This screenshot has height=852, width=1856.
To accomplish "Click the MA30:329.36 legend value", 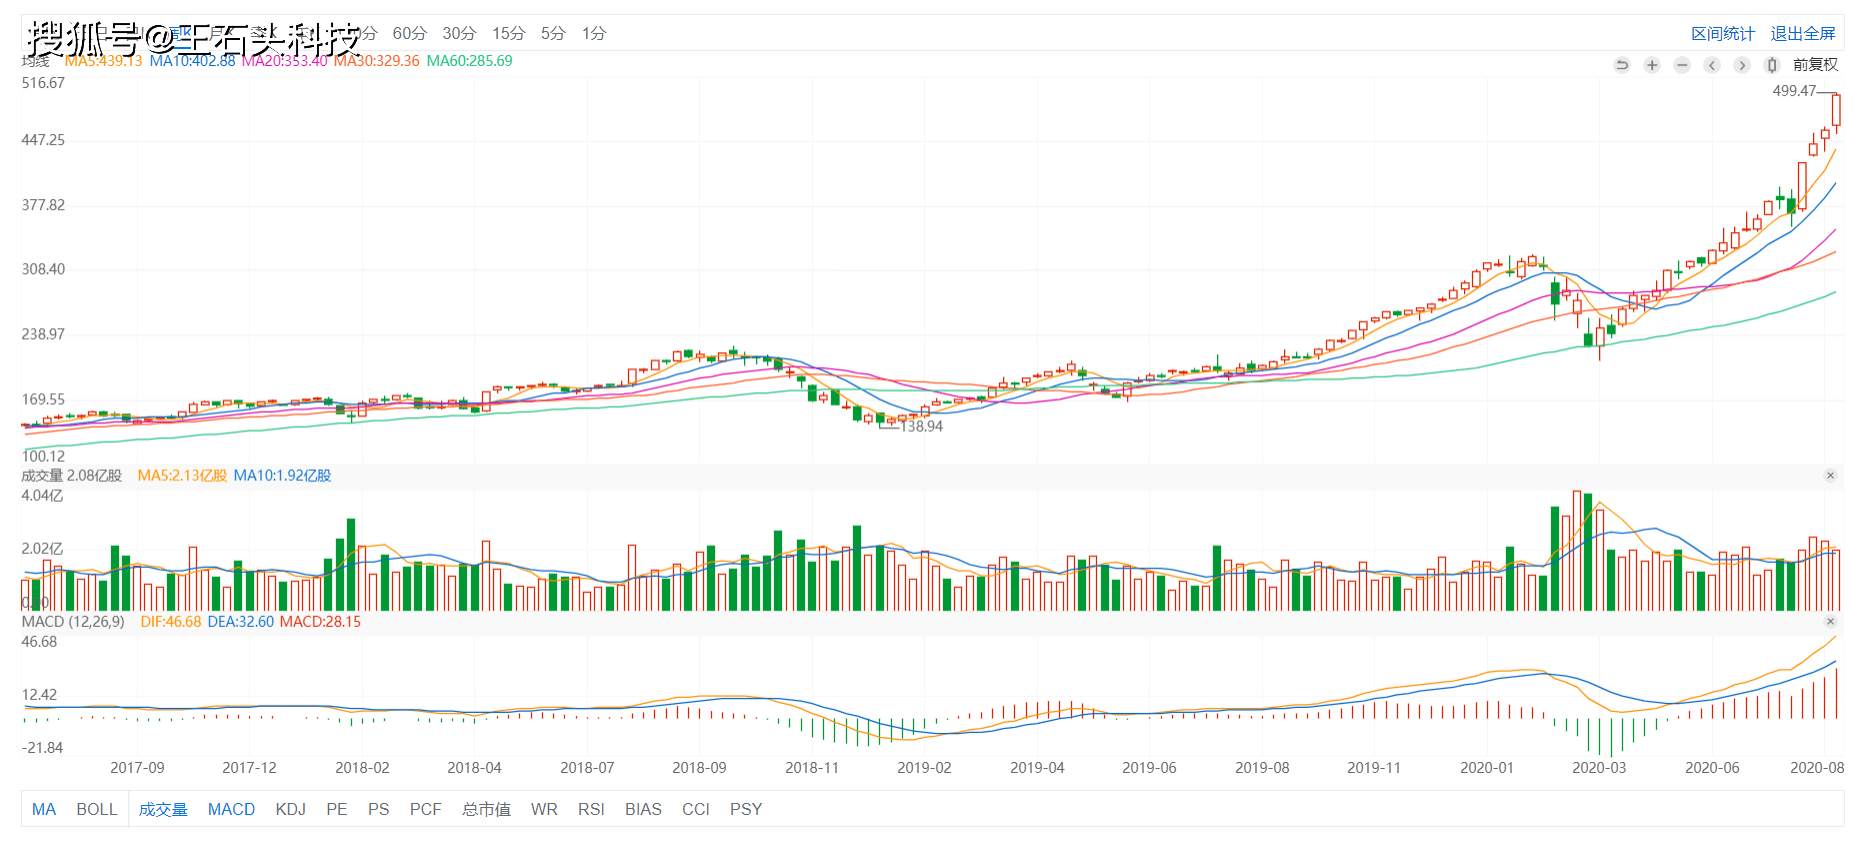I will point(376,61).
